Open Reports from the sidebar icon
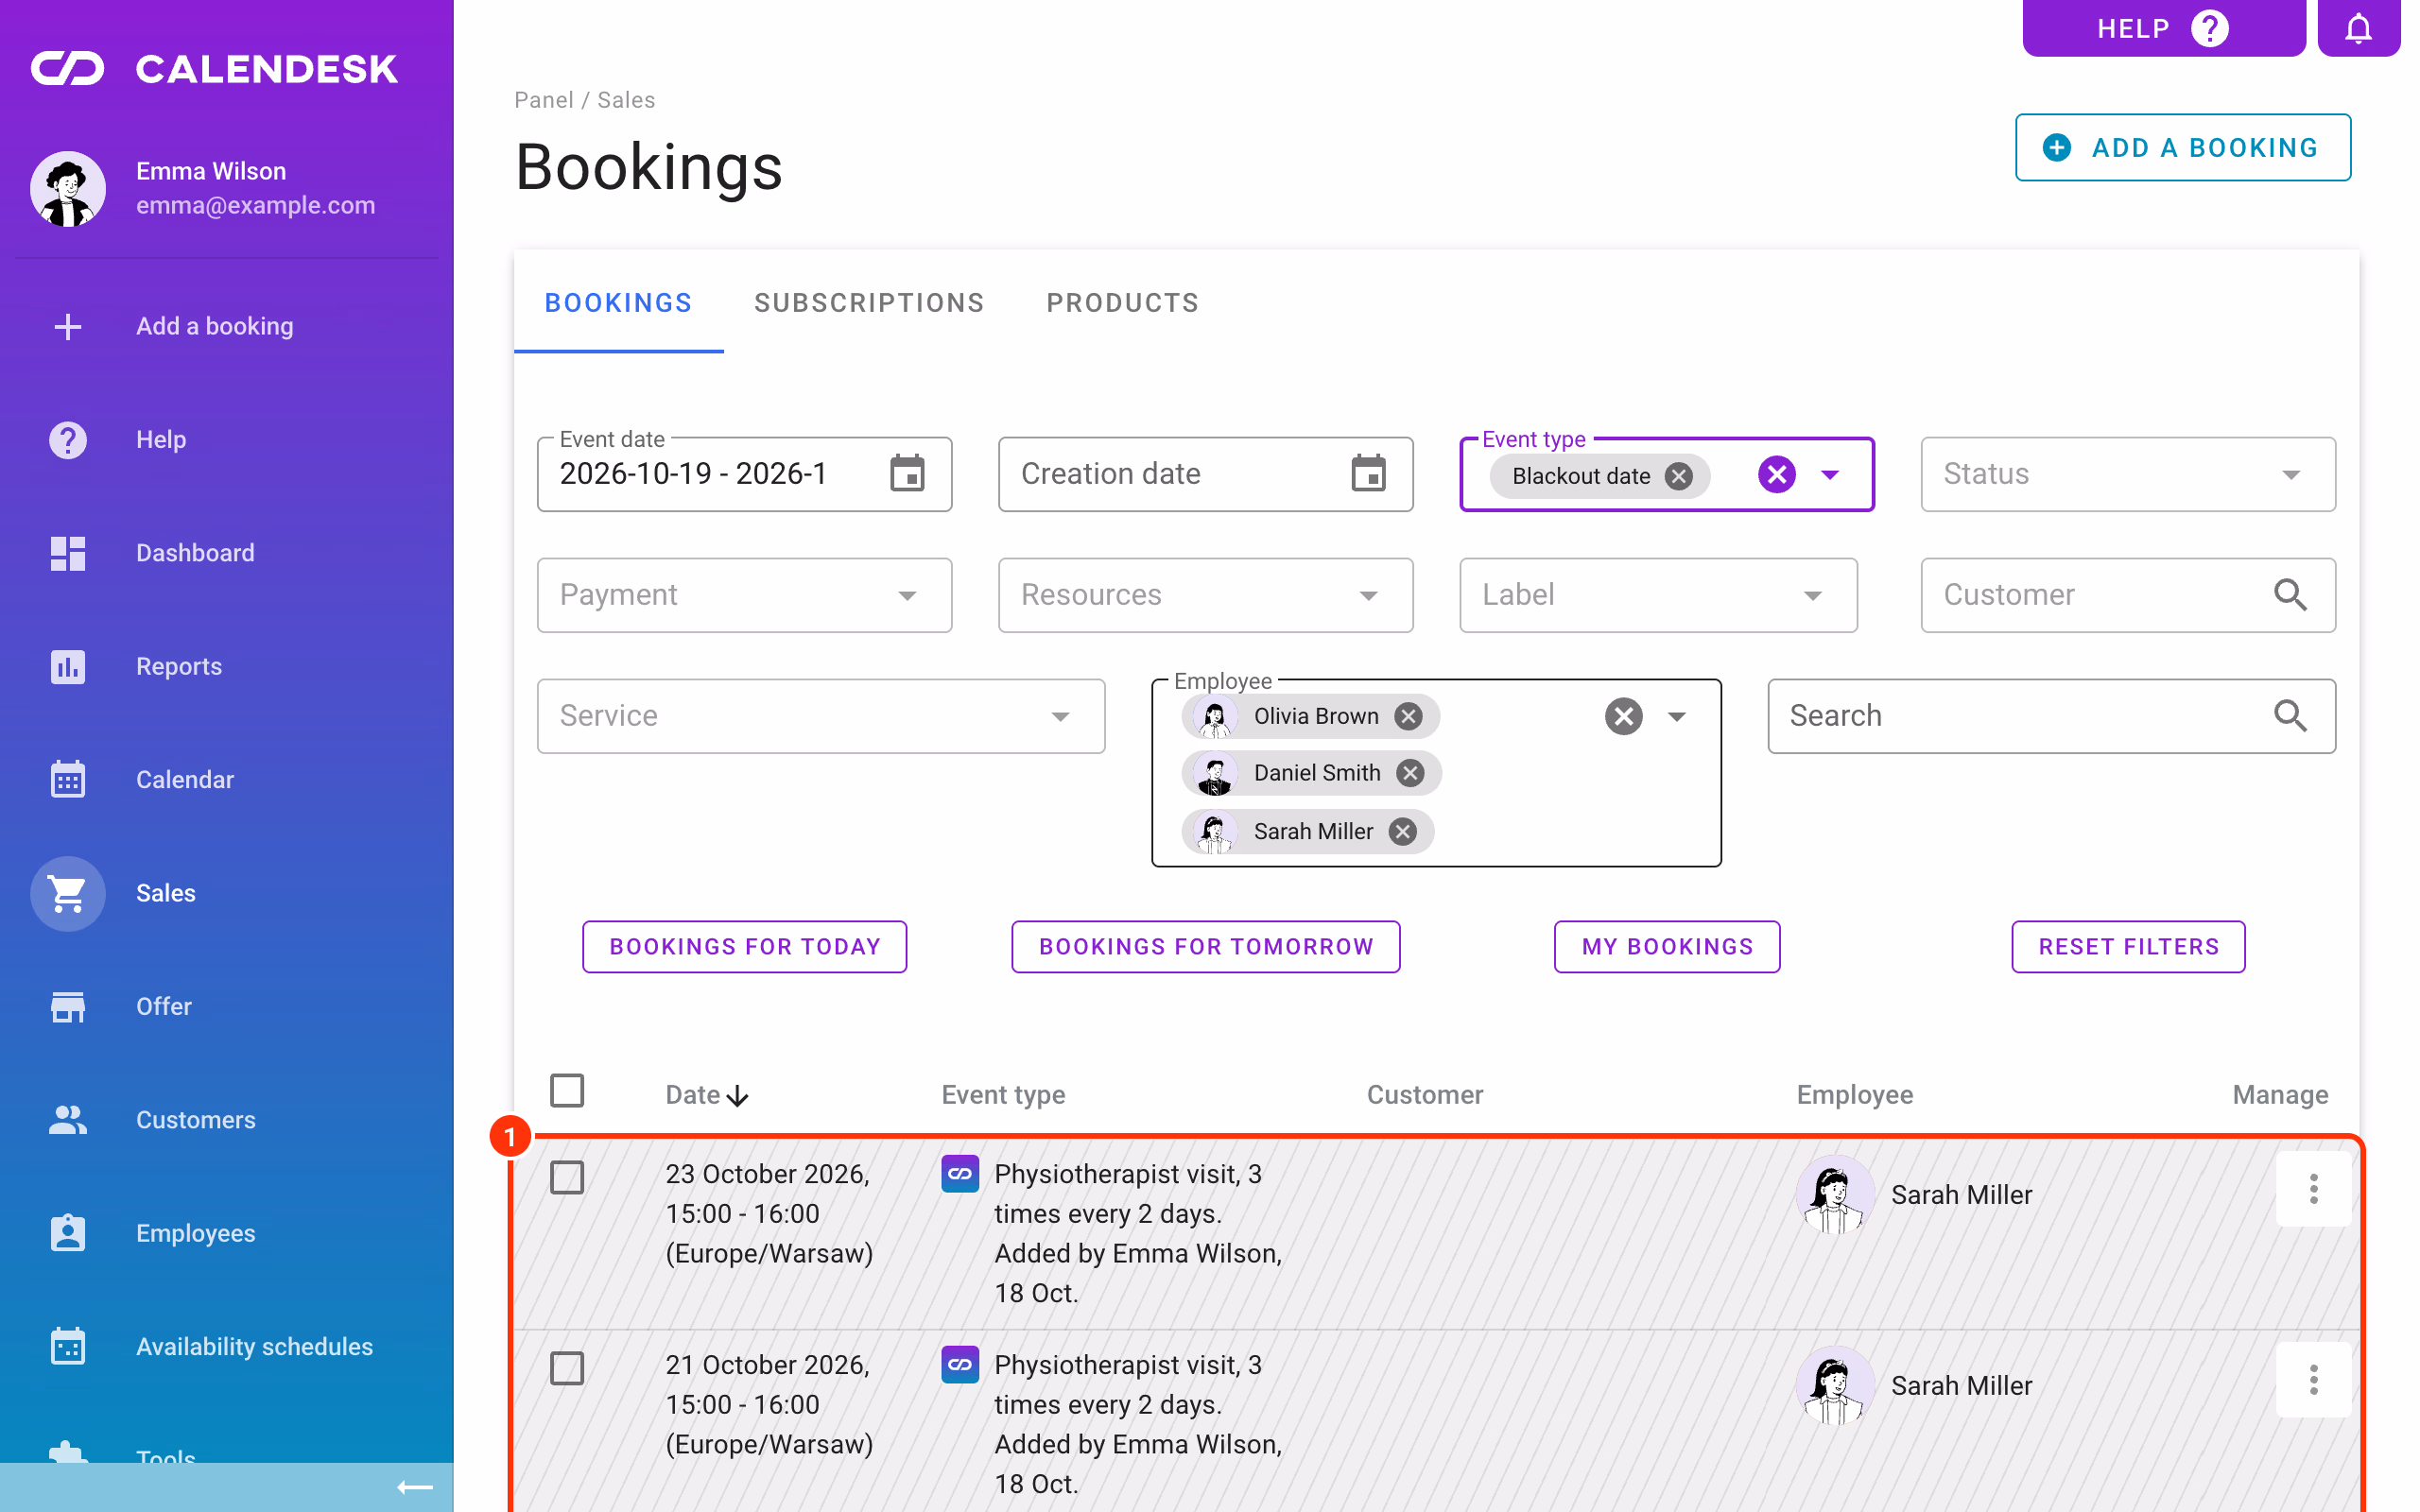 68,666
